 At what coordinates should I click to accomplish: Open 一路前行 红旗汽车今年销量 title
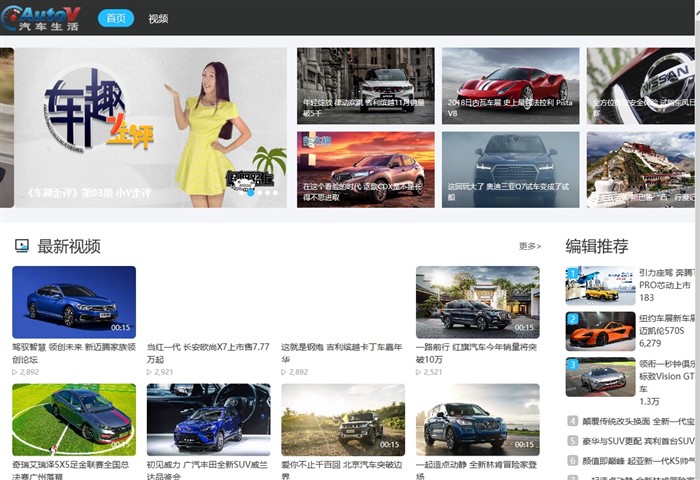(476, 353)
